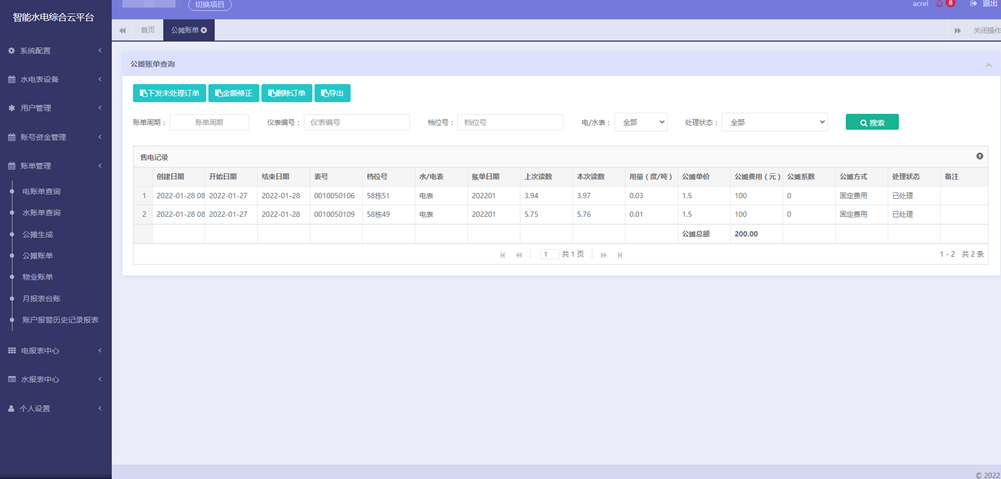Click the 处理状态 column header
Image resolution: width=1001 pixels, height=479 pixels.
pos(914,177)
